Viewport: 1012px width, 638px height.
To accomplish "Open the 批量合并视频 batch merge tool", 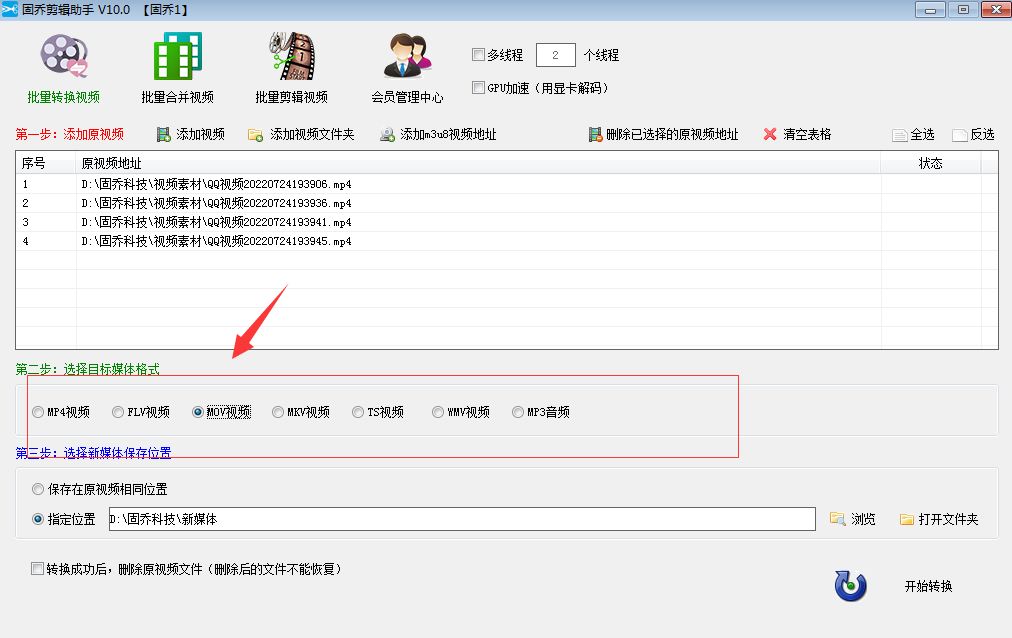I will (x=177, y=68).
